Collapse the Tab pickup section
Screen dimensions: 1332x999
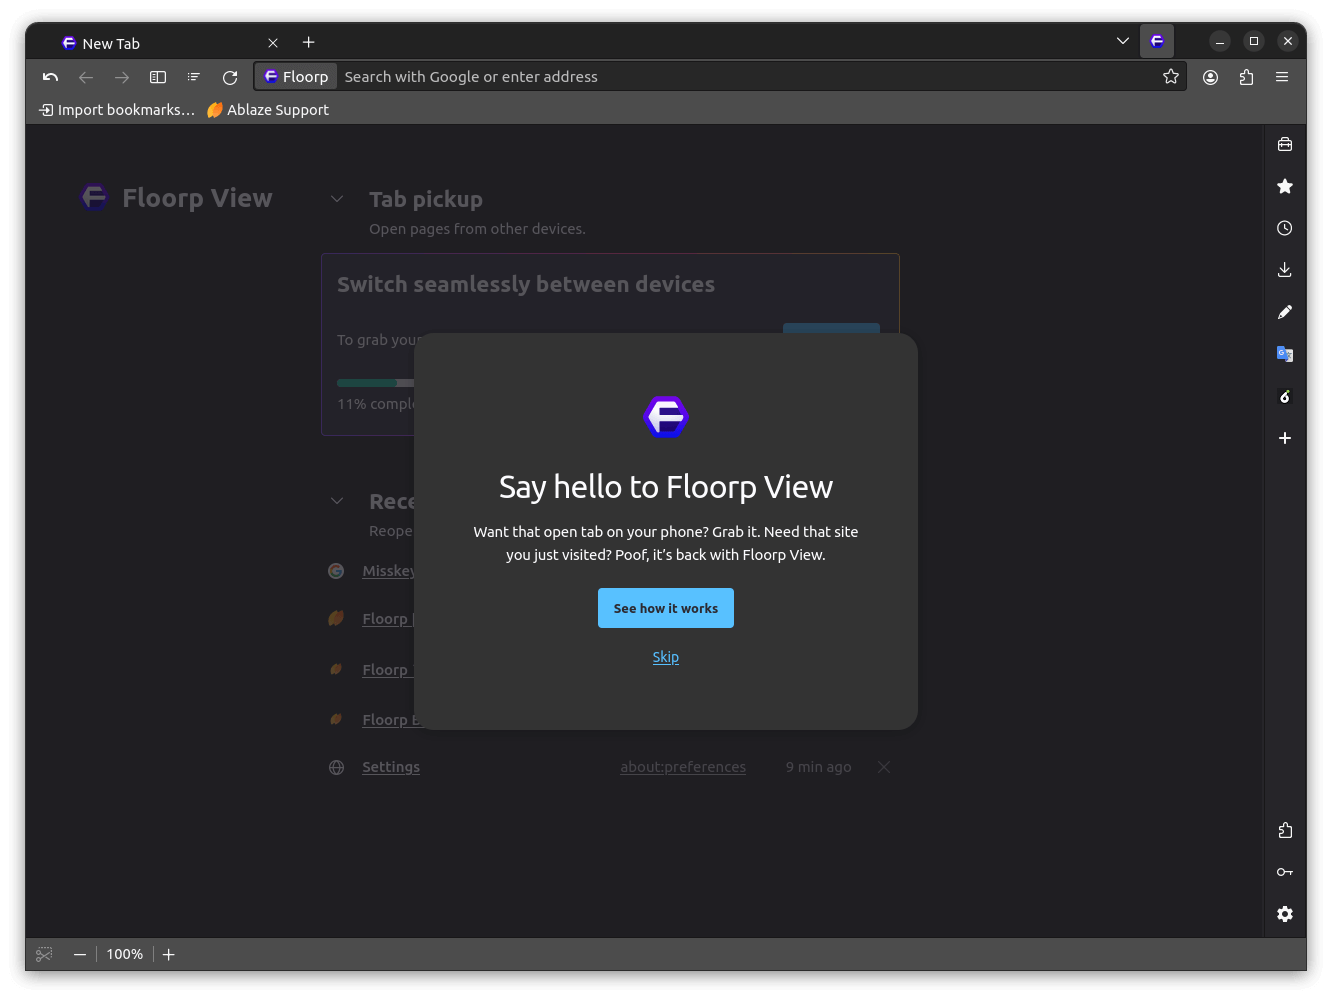337,198
